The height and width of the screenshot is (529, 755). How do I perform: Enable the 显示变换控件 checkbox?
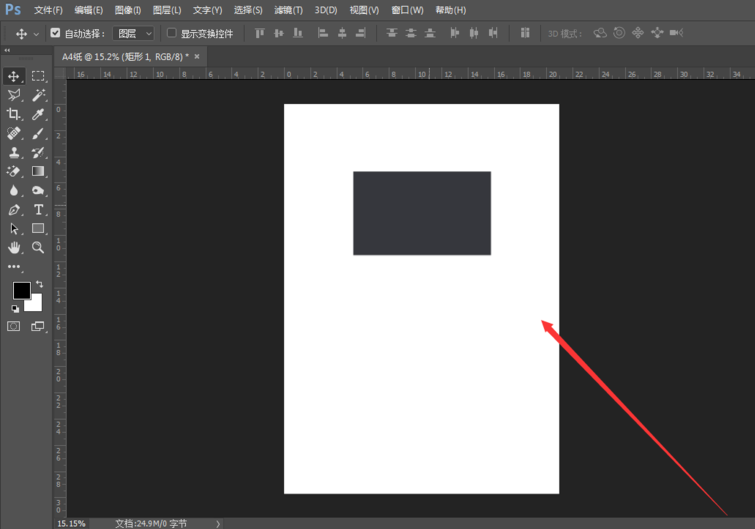click(172, 33)
